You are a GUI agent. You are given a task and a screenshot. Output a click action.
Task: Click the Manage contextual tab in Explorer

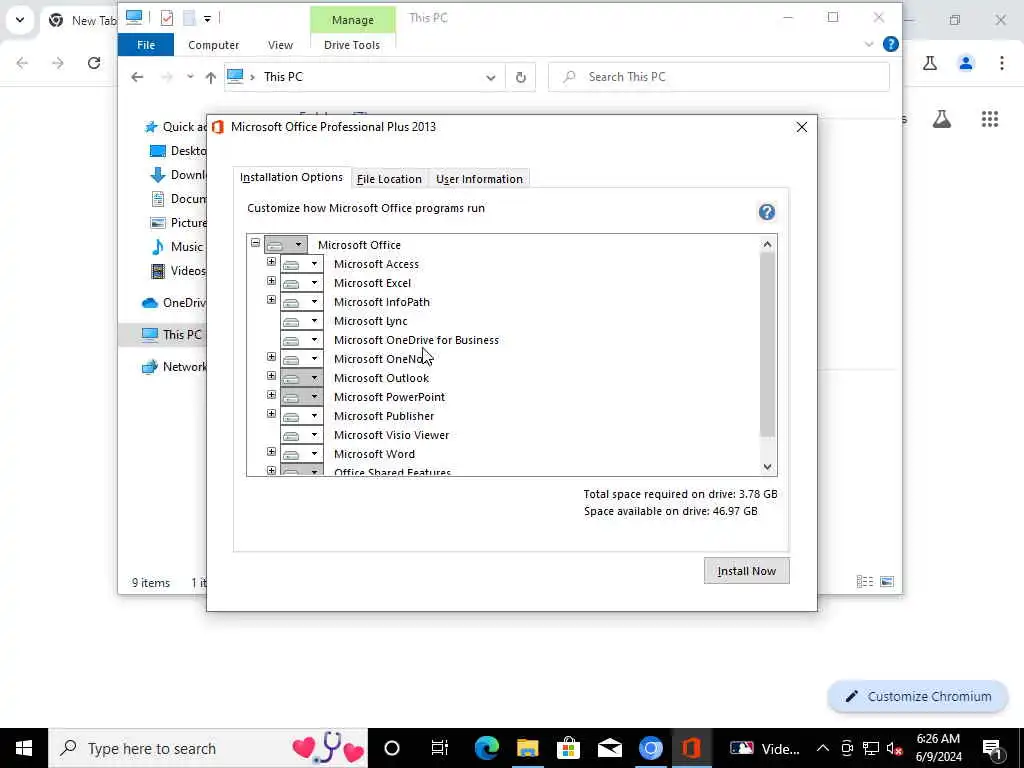tap(353, 20)
